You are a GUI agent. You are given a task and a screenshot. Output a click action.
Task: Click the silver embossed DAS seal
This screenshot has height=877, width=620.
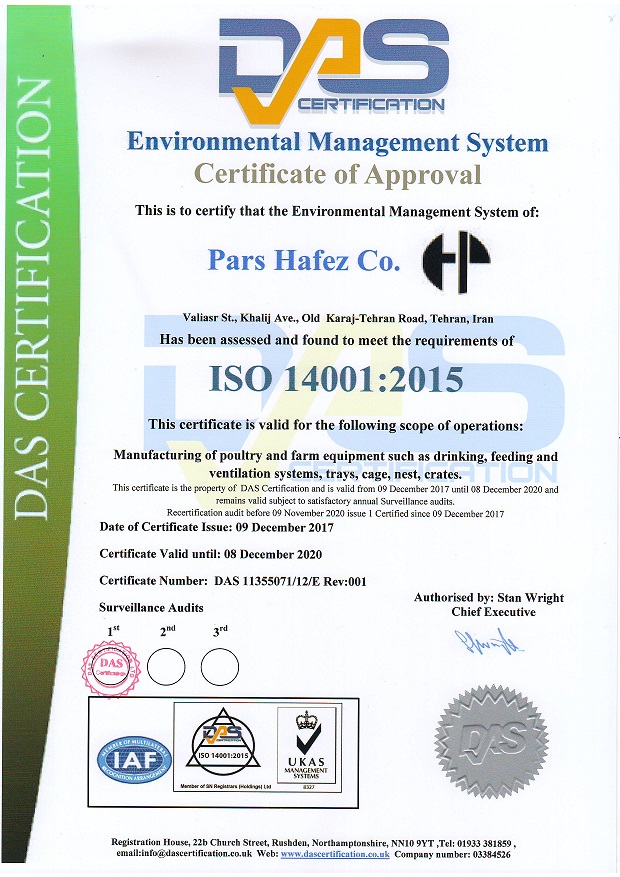[491, 742]
